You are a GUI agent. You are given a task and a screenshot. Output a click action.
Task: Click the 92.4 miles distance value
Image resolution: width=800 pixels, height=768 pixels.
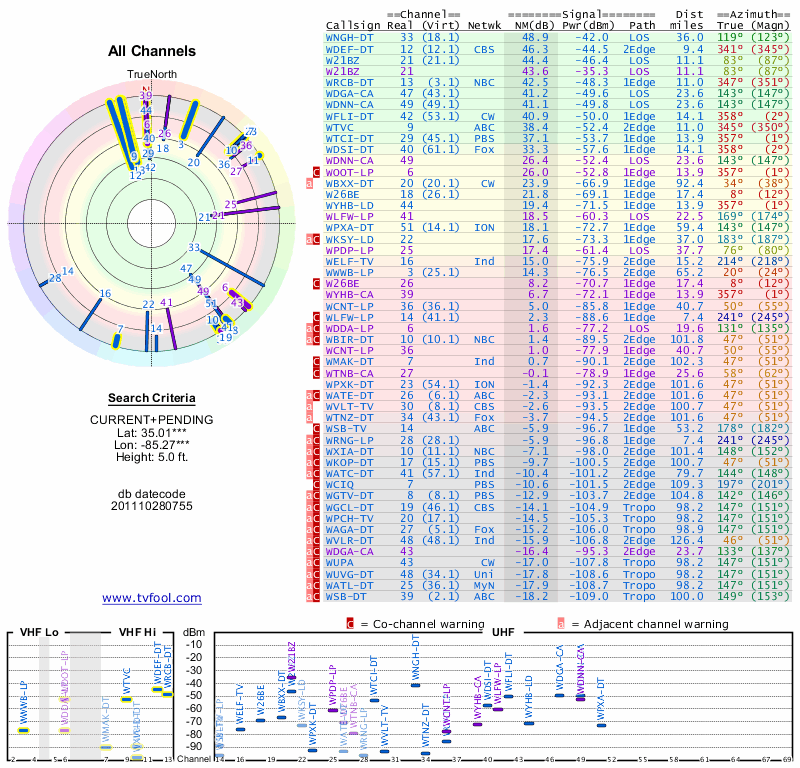[690, 183]
